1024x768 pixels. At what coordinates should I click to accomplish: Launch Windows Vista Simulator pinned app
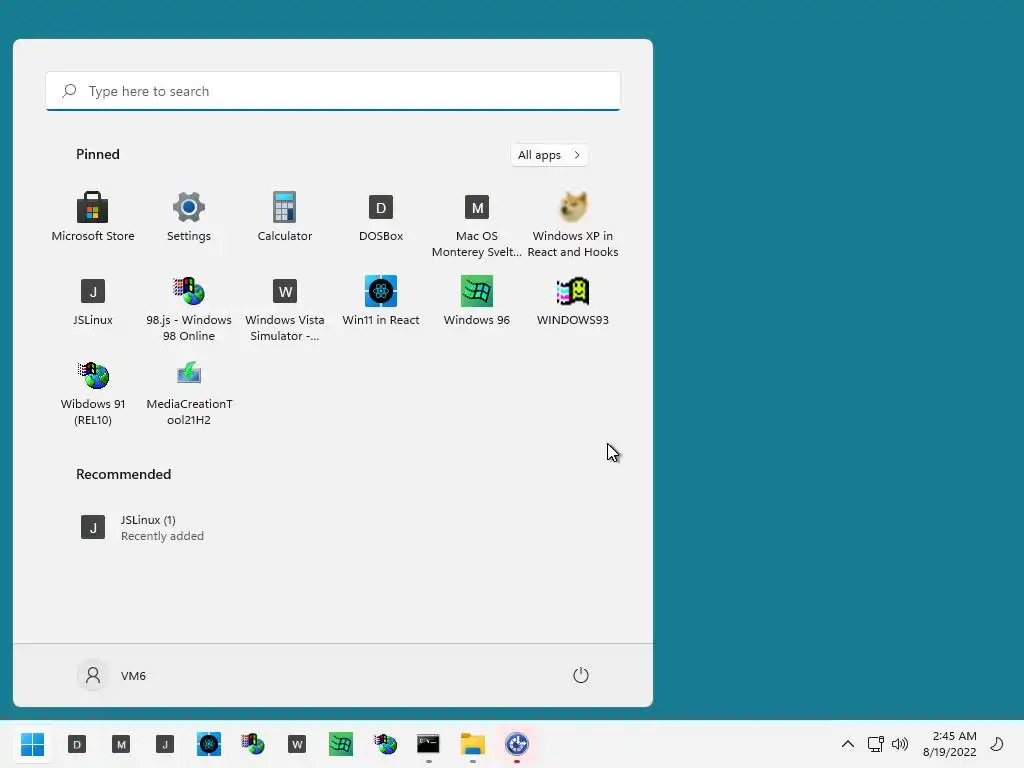[x=285, y=309]
